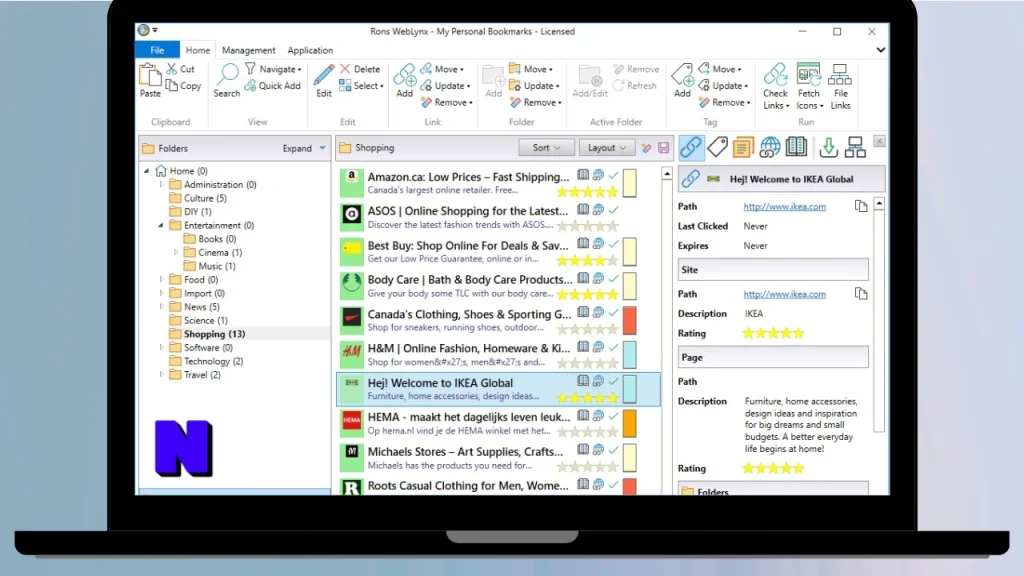
Task: Click Add in the Link group
Action: 404,80
